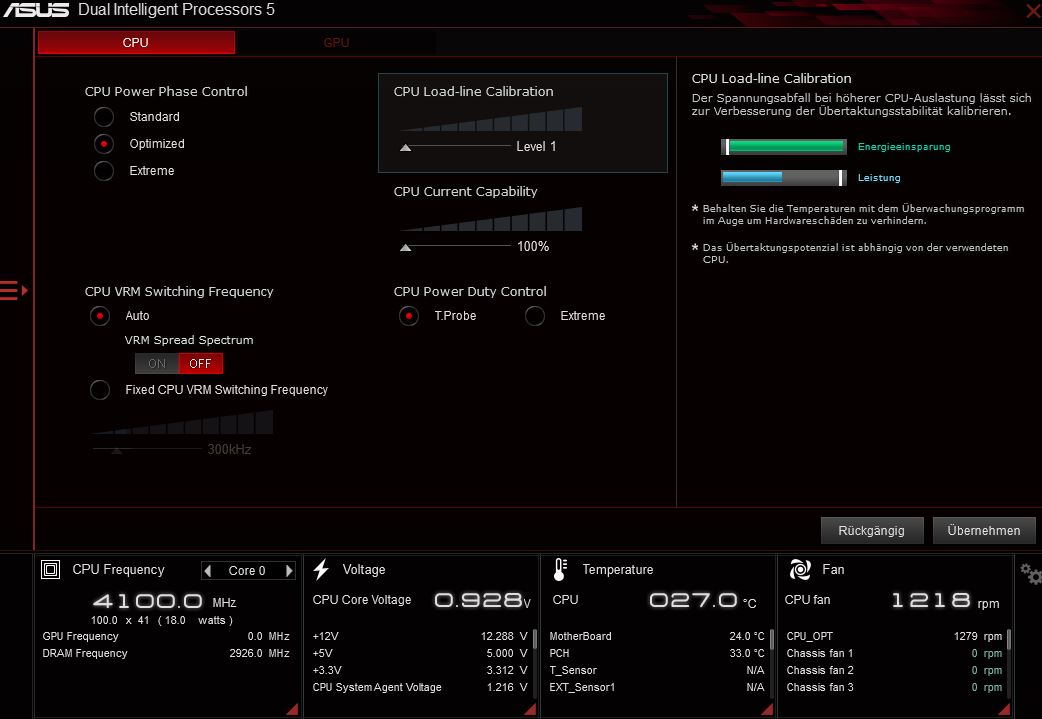Click the Rückgängig button
Screen dimensions: 1042x719
[872, 530]
